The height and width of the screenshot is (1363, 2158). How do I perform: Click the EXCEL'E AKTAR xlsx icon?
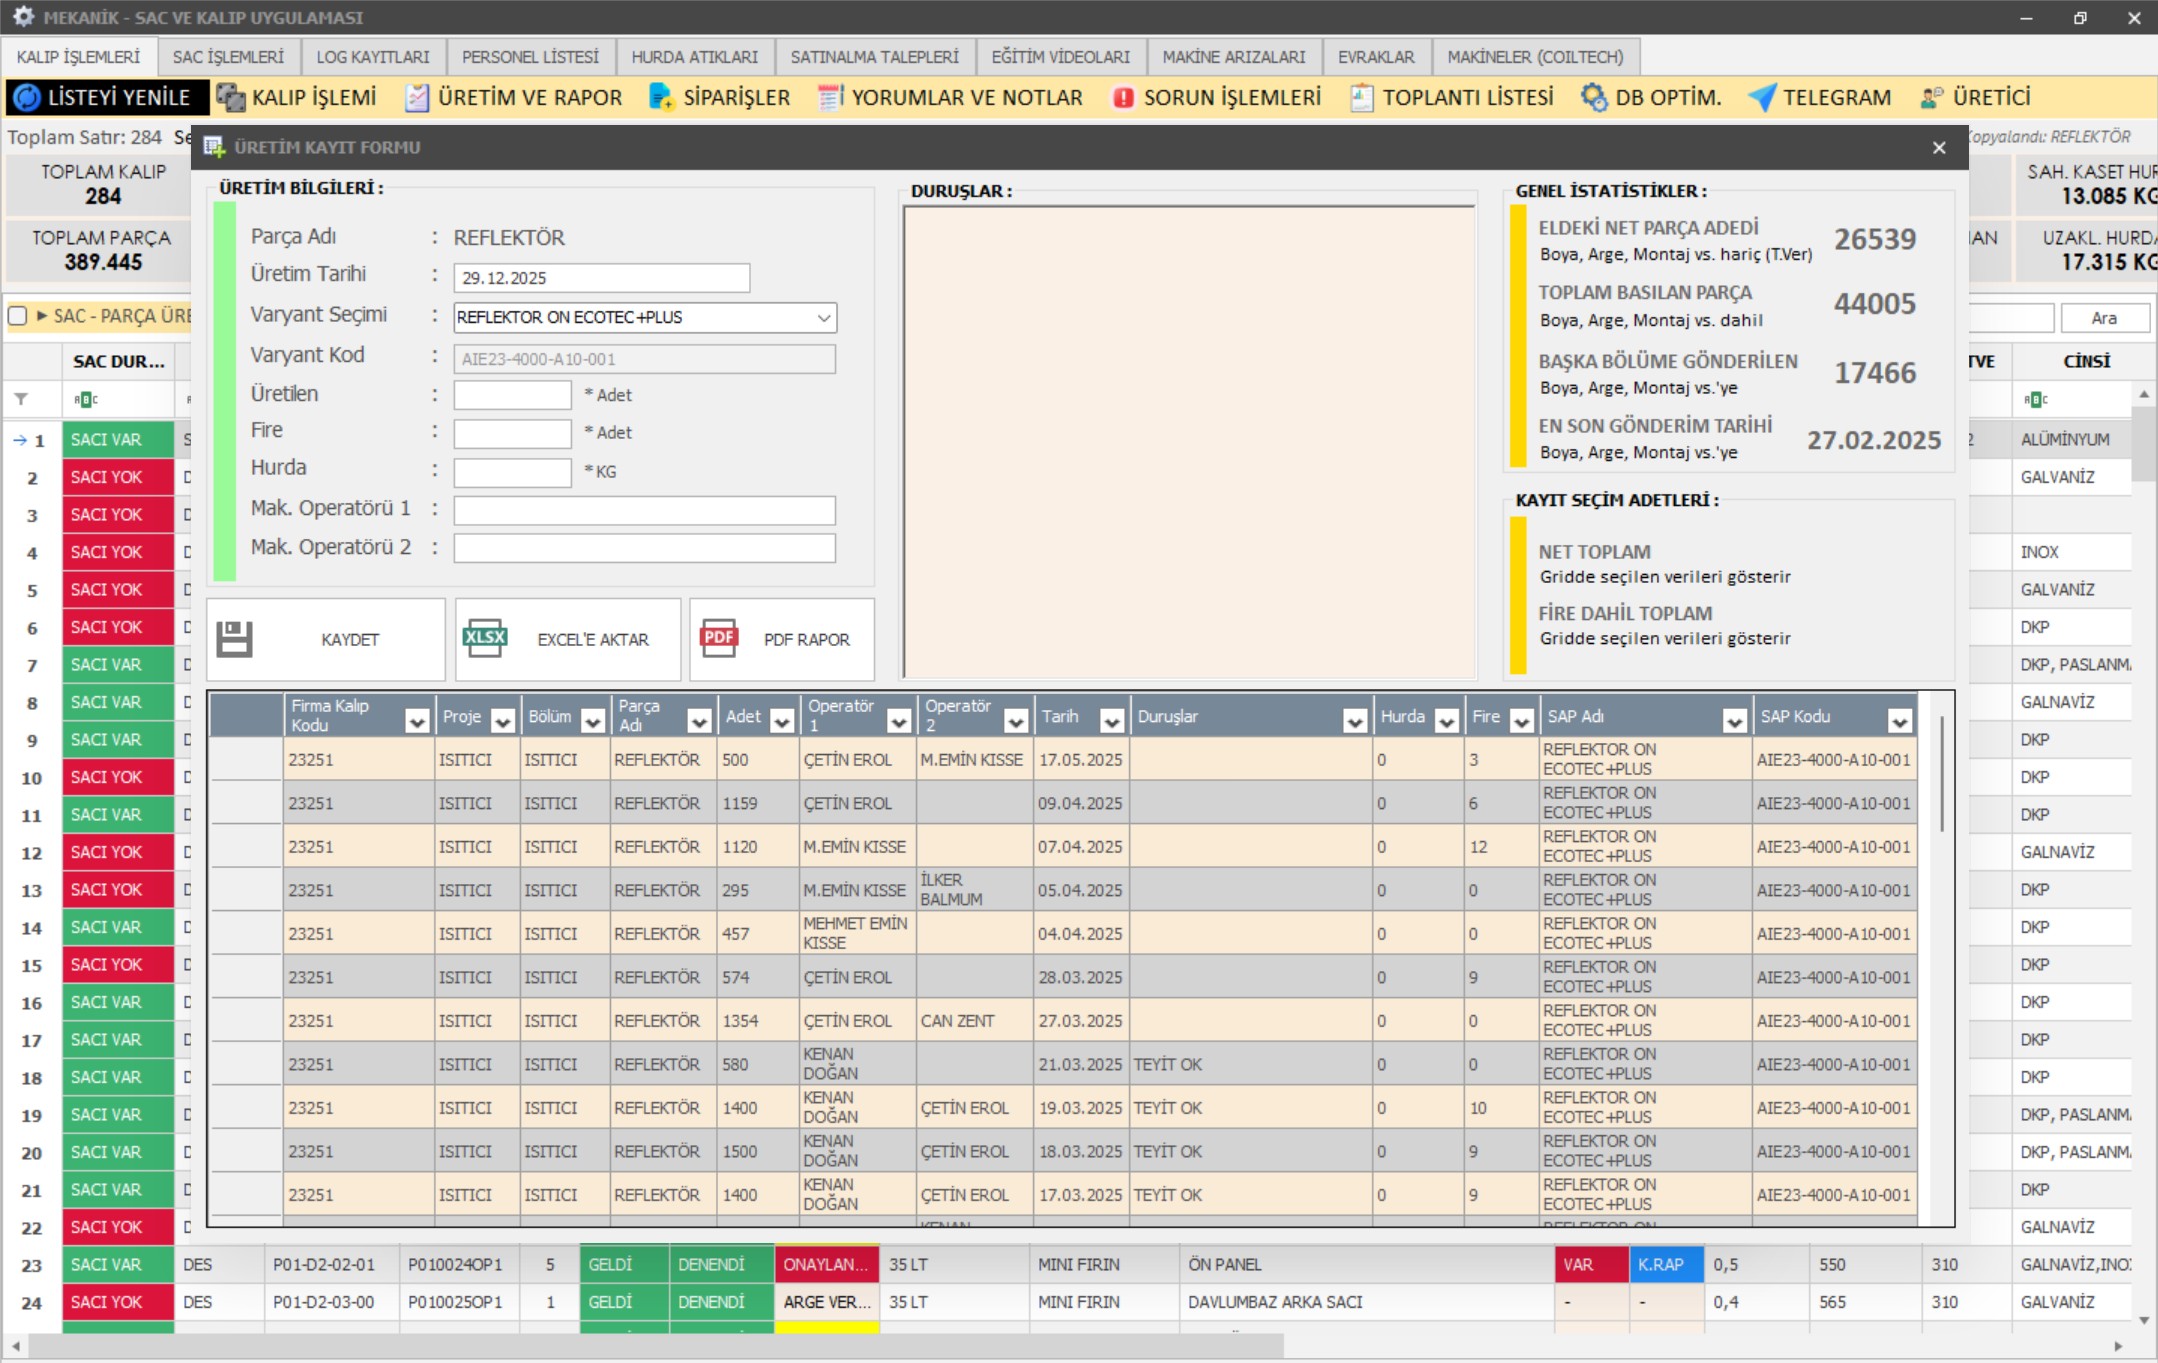click(x=485, y=638)
